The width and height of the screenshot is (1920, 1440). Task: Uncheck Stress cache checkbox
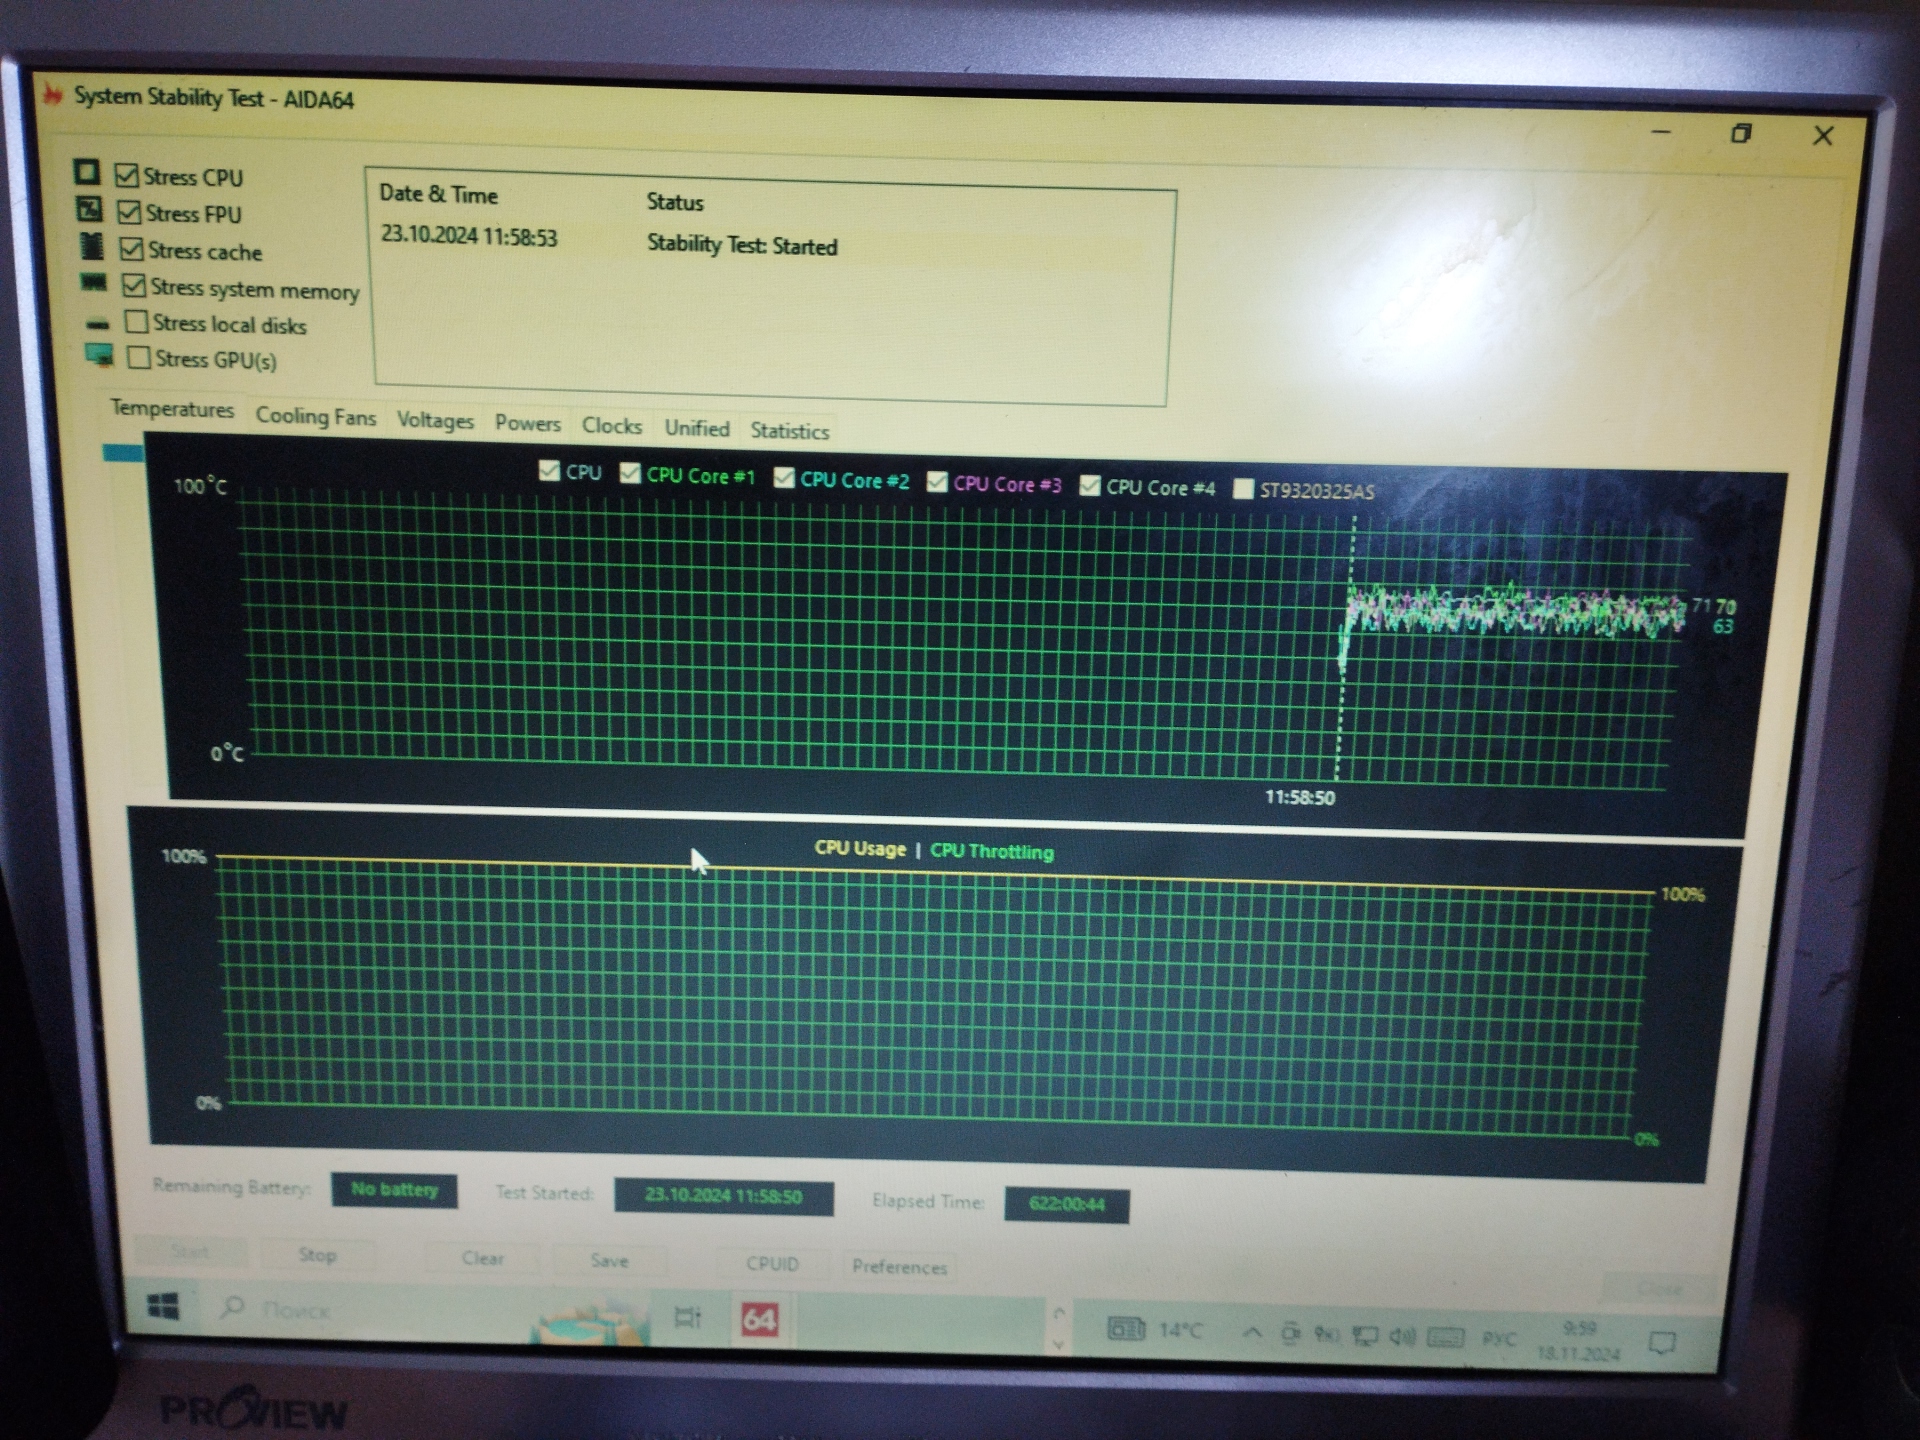pos(132,248)
